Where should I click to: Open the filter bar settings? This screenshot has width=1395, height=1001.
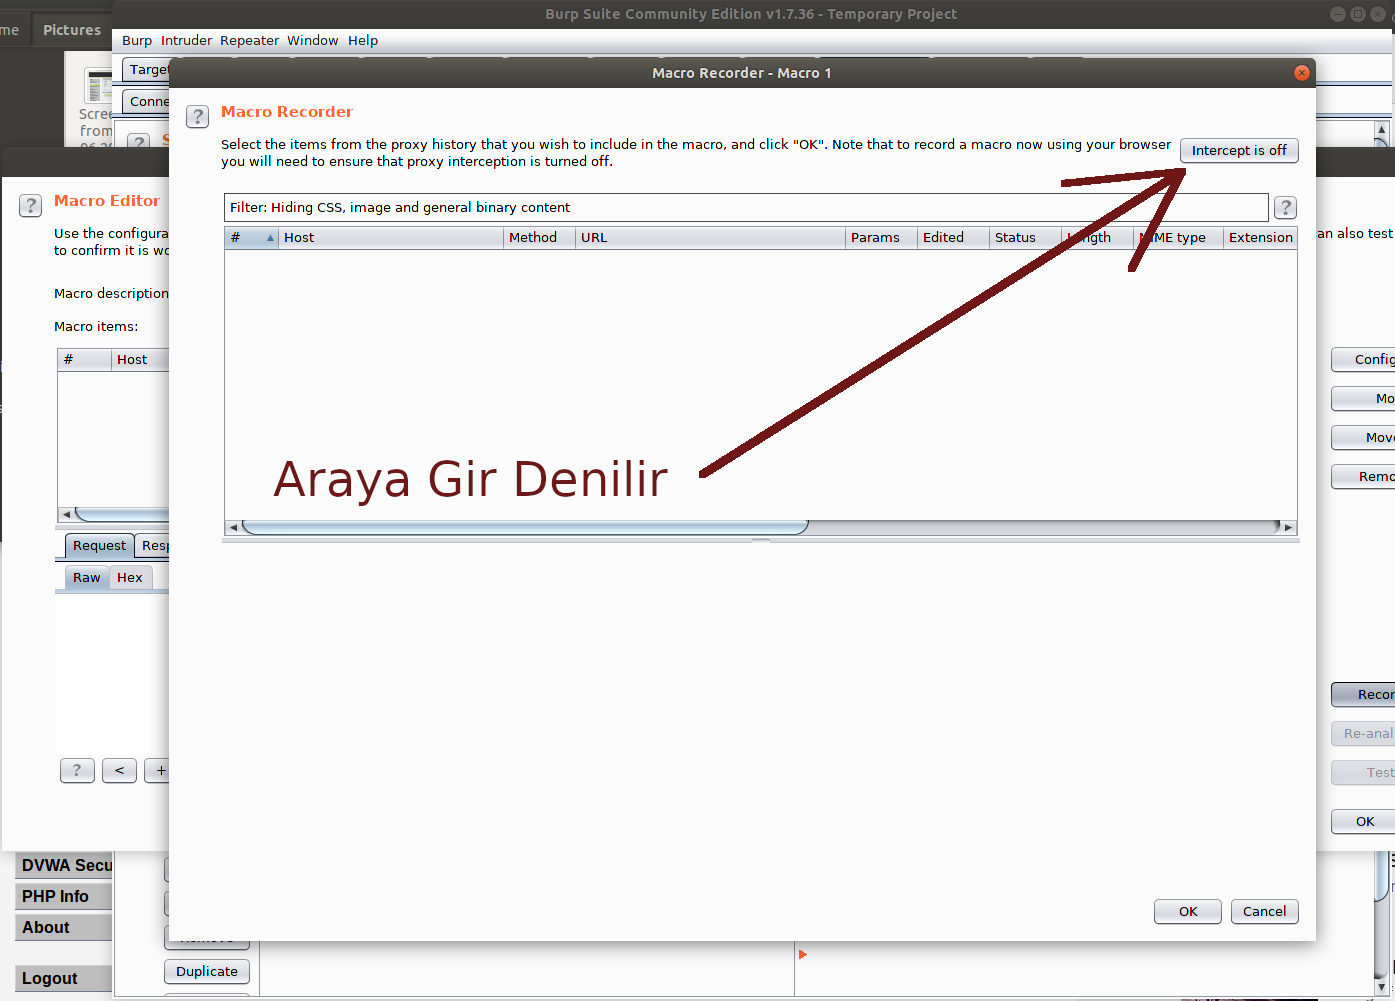[746, 207]
